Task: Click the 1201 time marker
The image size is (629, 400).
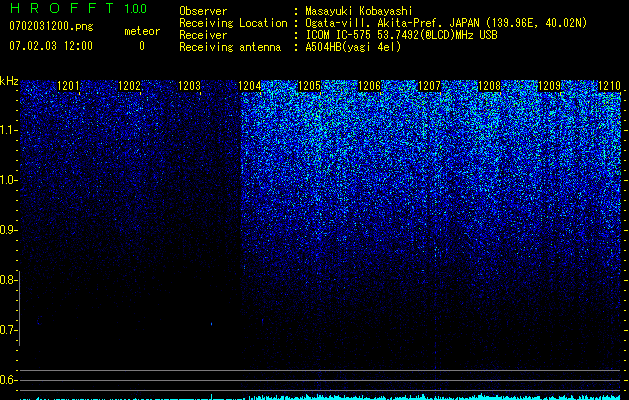Action: (x=69, y=86)
